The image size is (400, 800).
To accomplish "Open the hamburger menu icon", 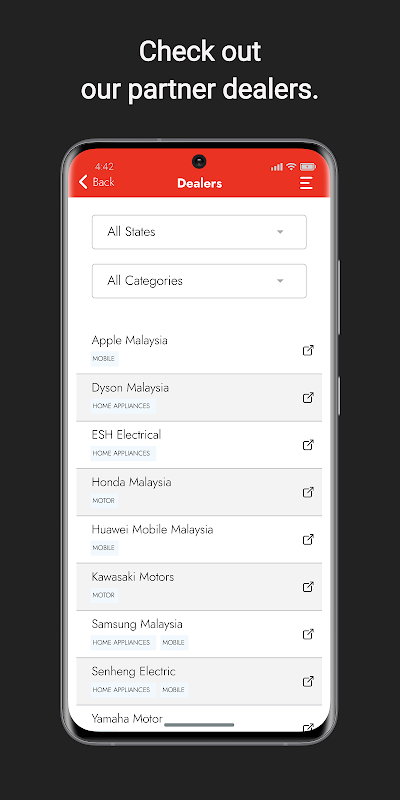I will click(x=306, y=183).
